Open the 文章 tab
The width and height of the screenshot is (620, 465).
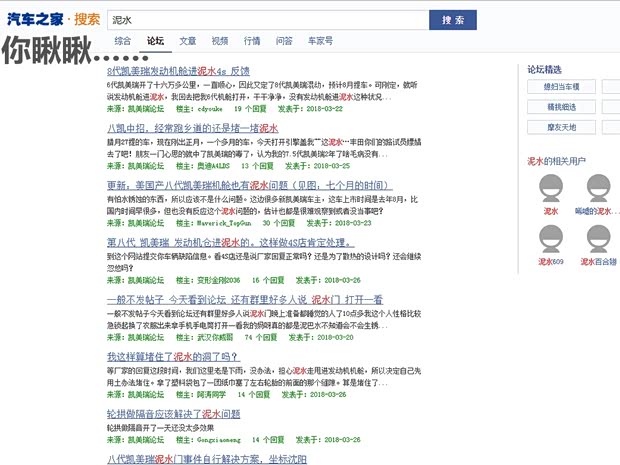[x=187, y=41]
